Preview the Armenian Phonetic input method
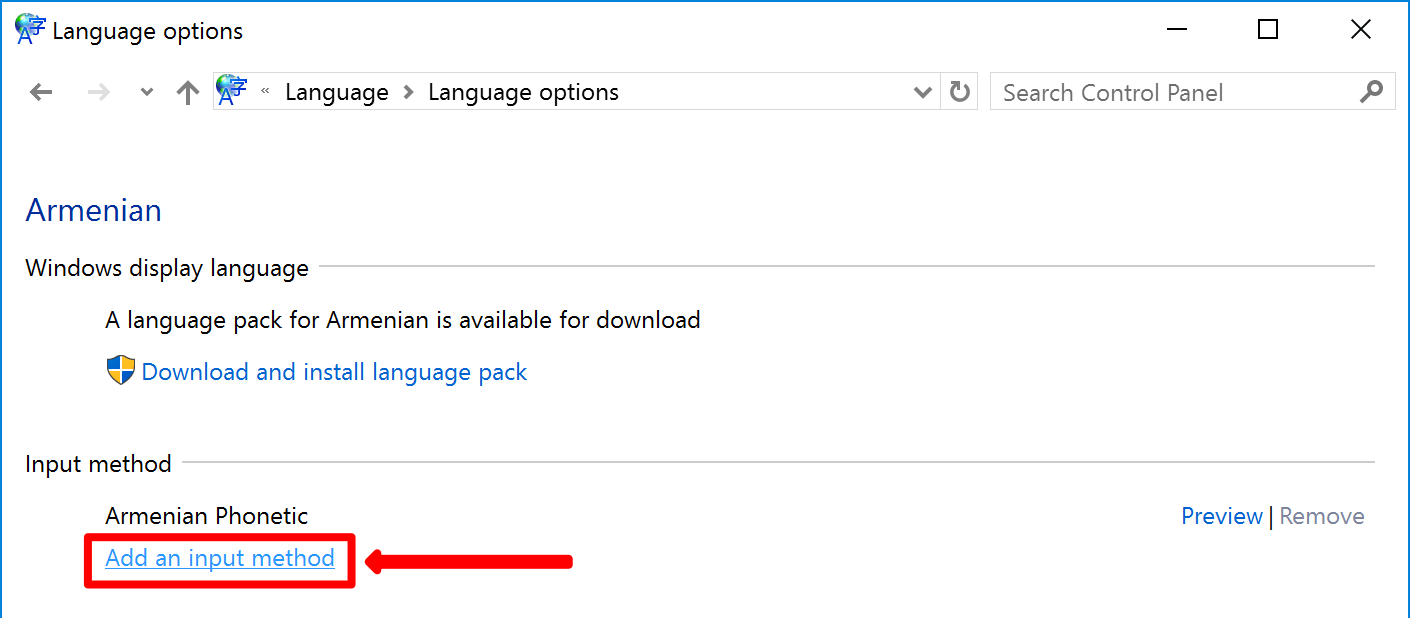Image resolution: width=1410 pixels, height=618 pixels. point(1221,516)
